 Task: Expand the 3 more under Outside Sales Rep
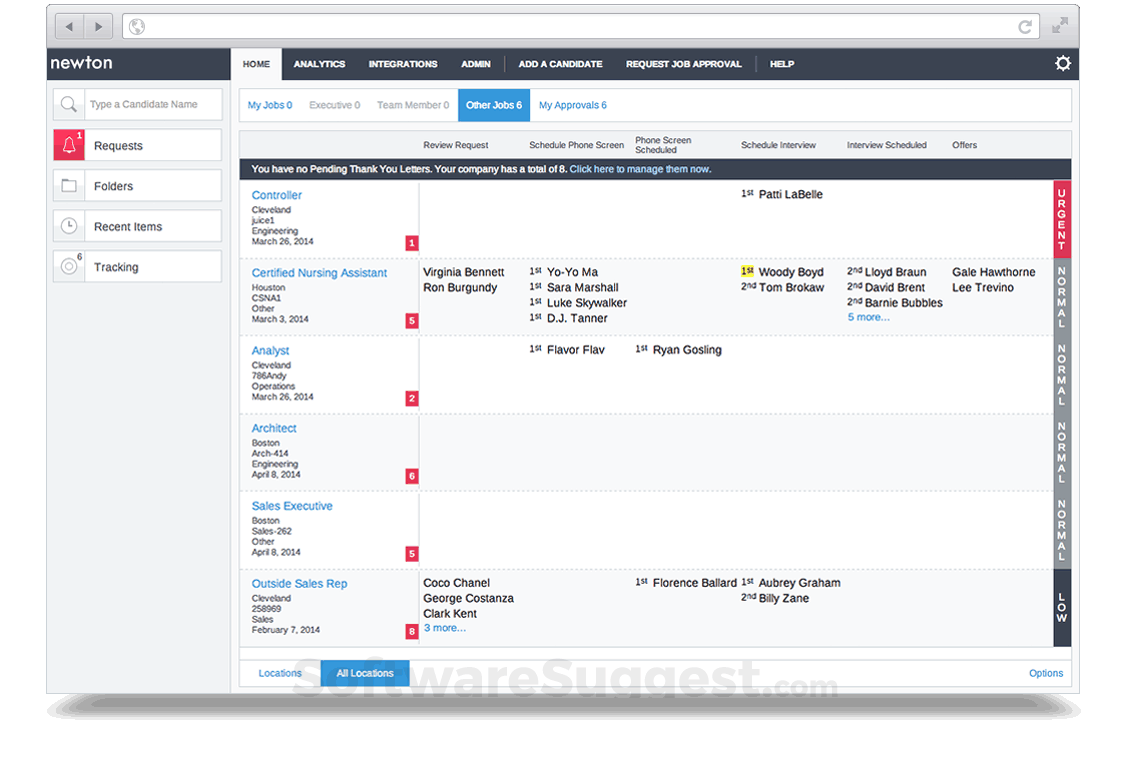444,628
